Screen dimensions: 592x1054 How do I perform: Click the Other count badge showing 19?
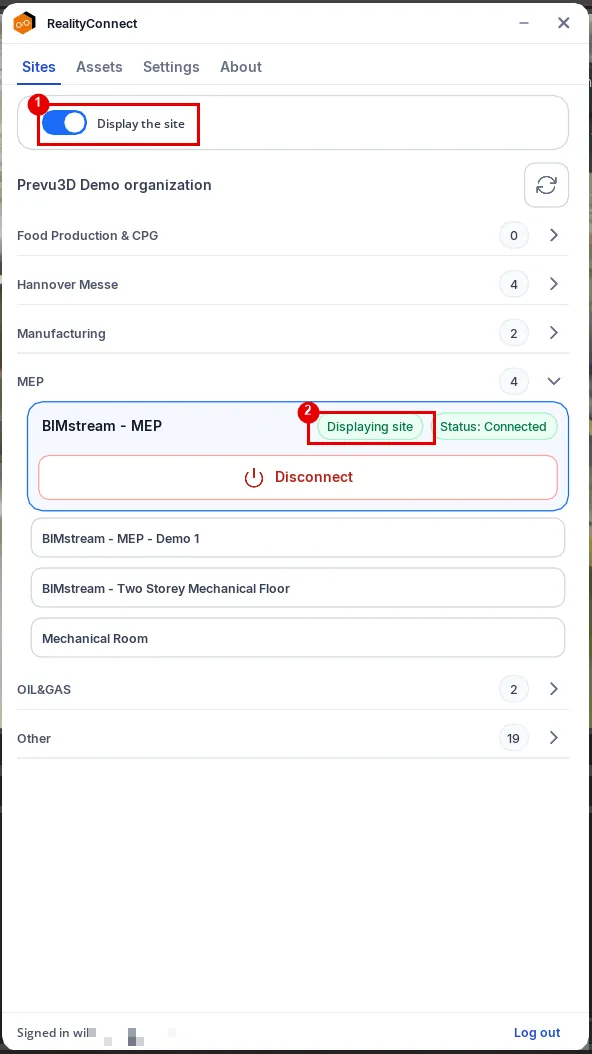coord(514,738)
